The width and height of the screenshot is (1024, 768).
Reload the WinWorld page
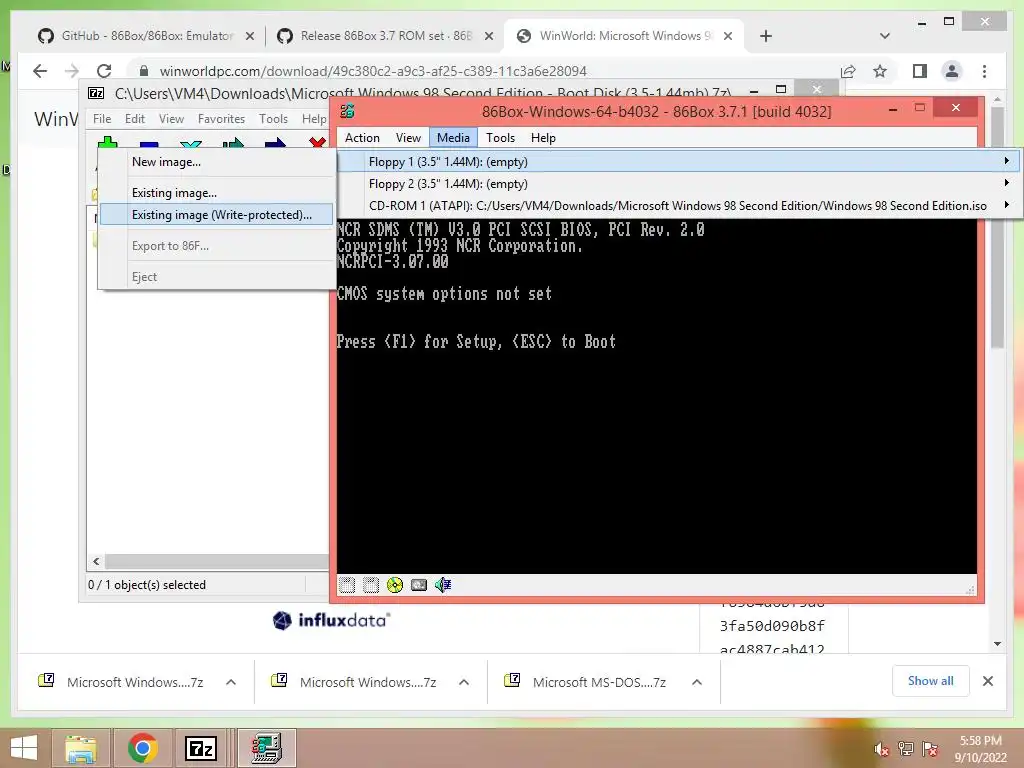point(104,71)
